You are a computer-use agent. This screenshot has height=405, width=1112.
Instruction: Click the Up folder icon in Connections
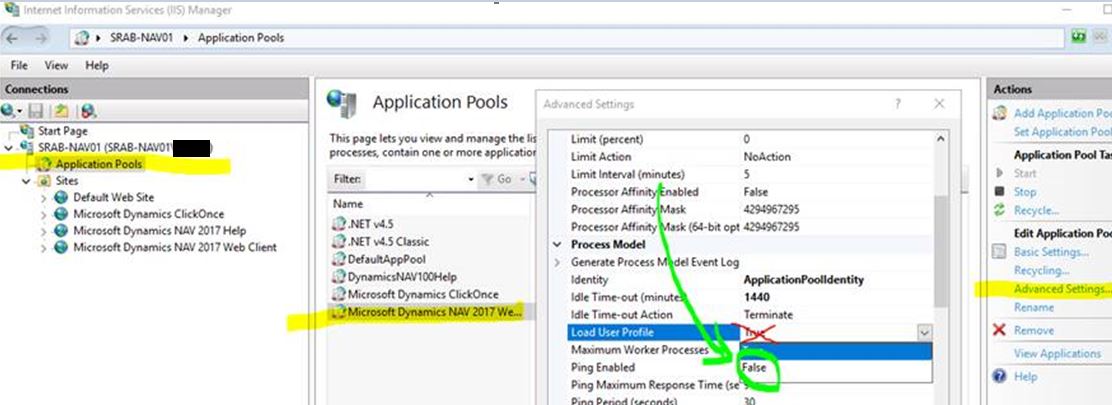coord(62,111)
